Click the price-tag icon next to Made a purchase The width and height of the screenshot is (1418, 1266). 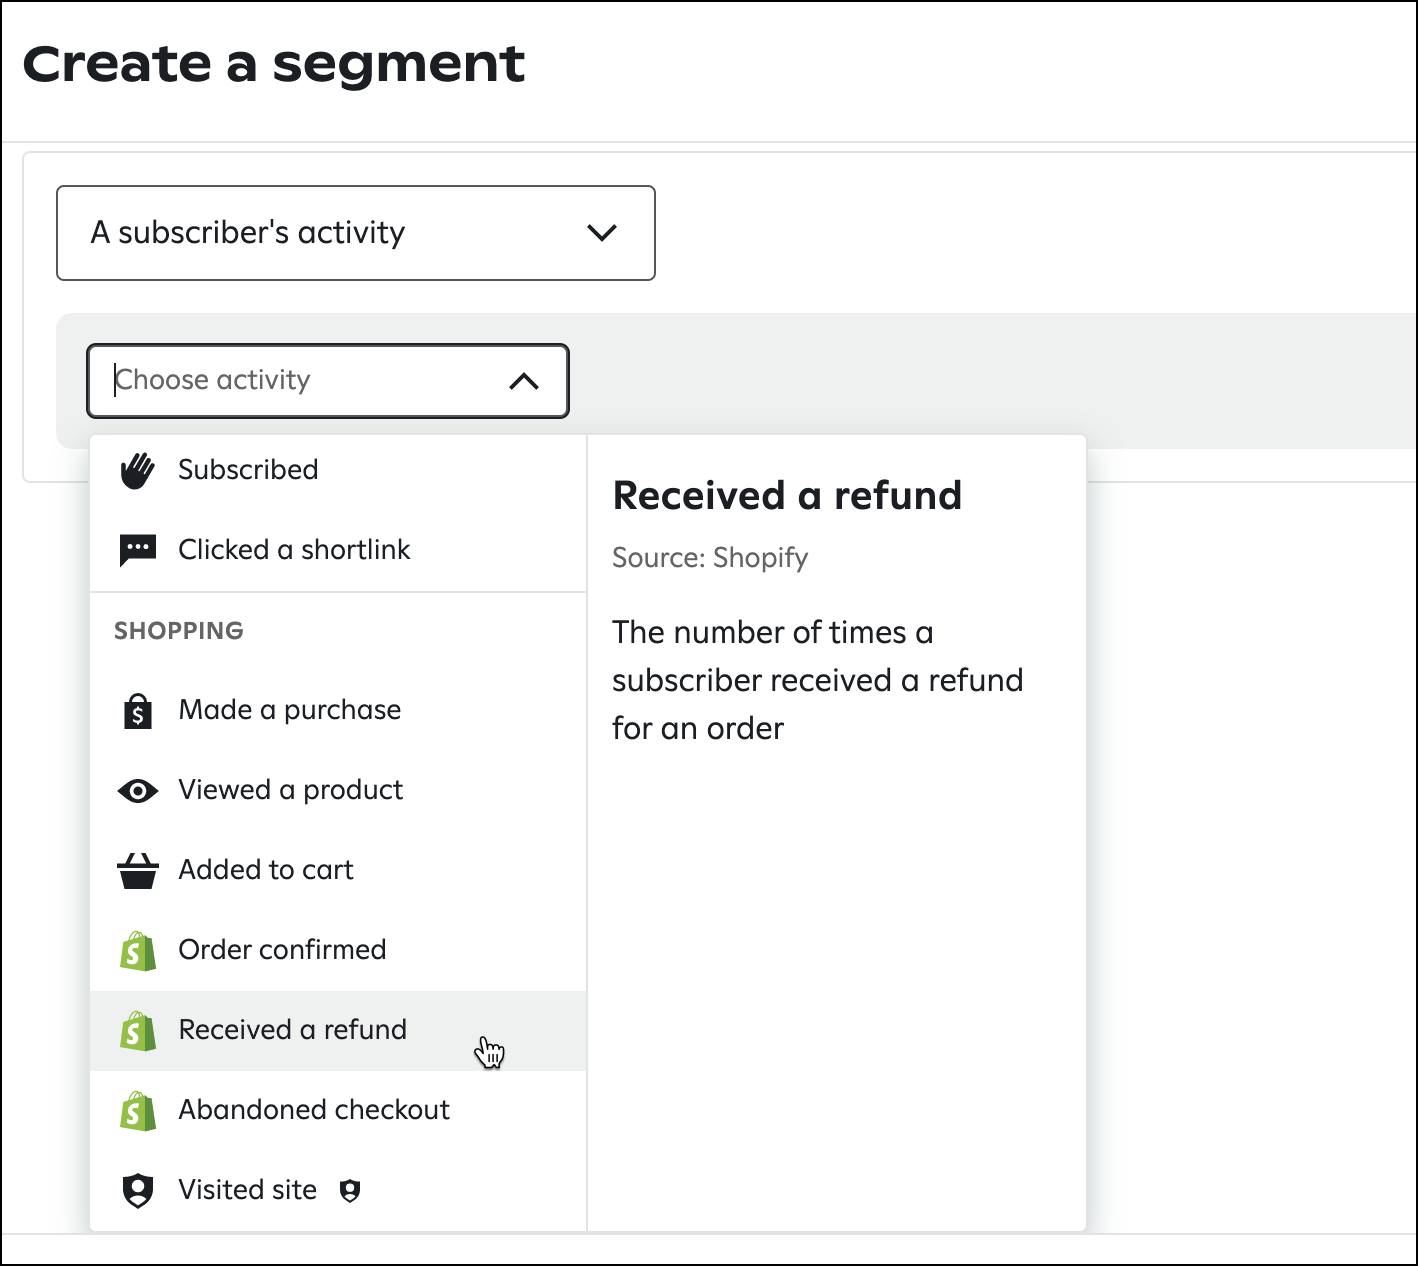(138, 710)
